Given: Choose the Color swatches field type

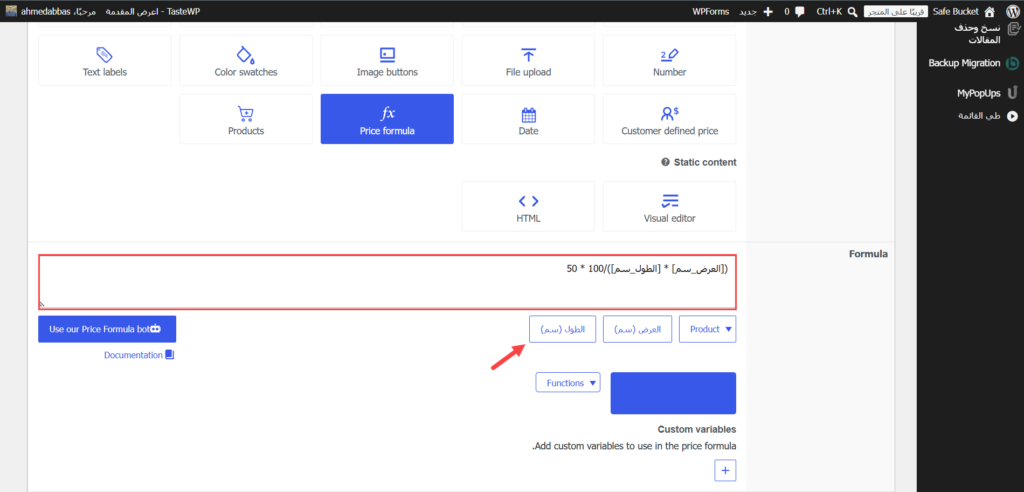Looking at the screenshot, I should (246, 60).
